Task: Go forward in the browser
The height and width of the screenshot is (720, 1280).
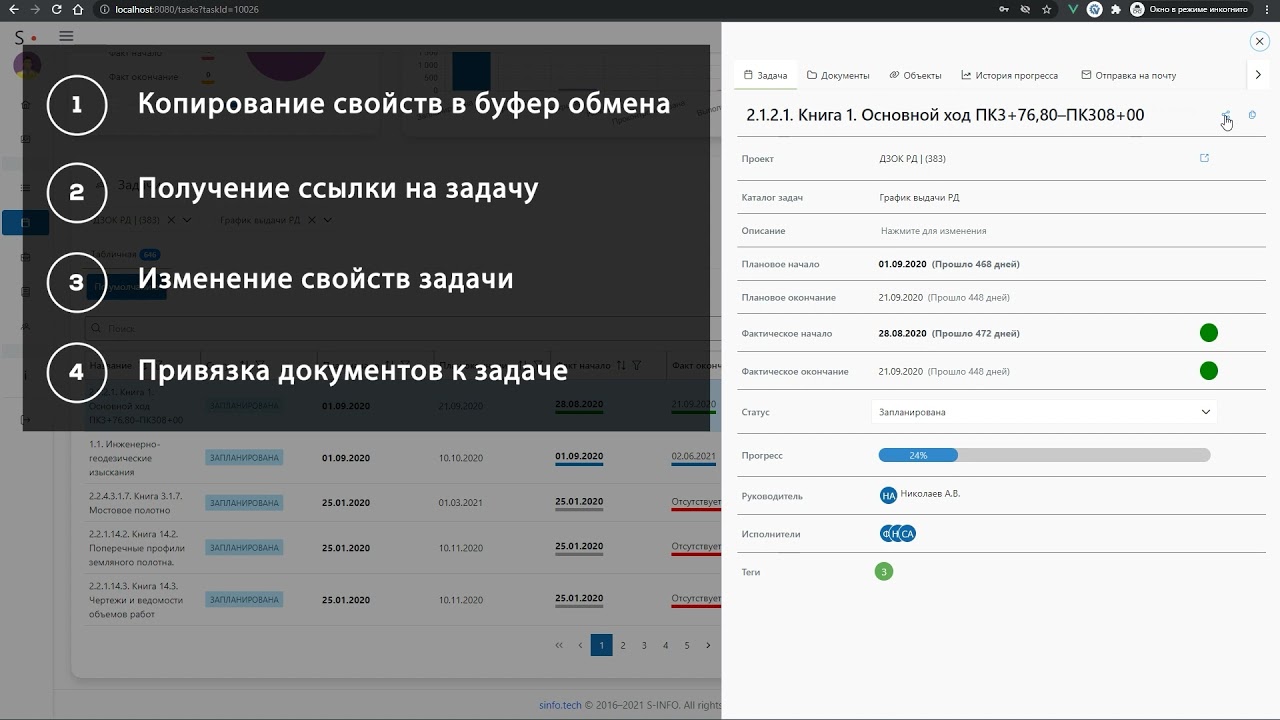Action: [x=35, y=9]
